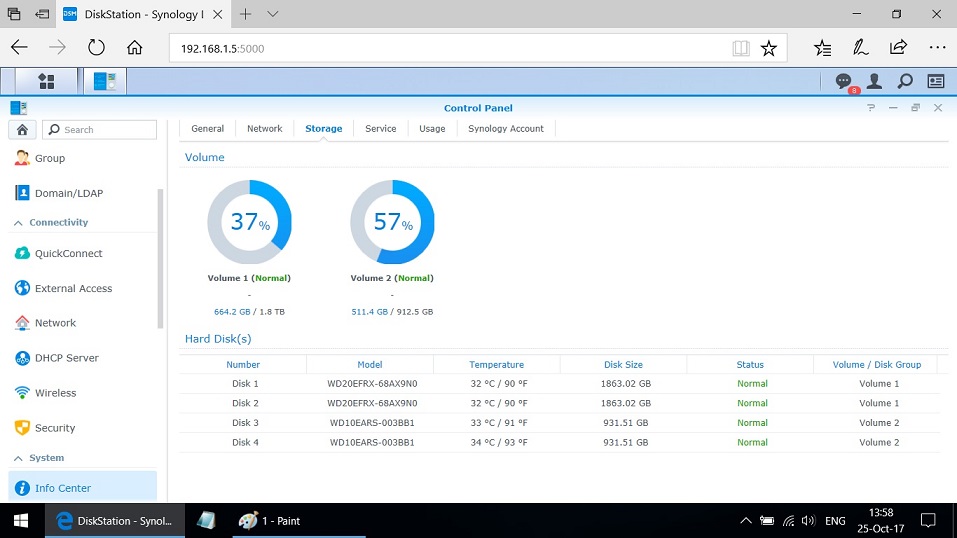Screen dimensions: 957x538
Task: Open the volume speaker tray icon
Action: pos(808,521)
